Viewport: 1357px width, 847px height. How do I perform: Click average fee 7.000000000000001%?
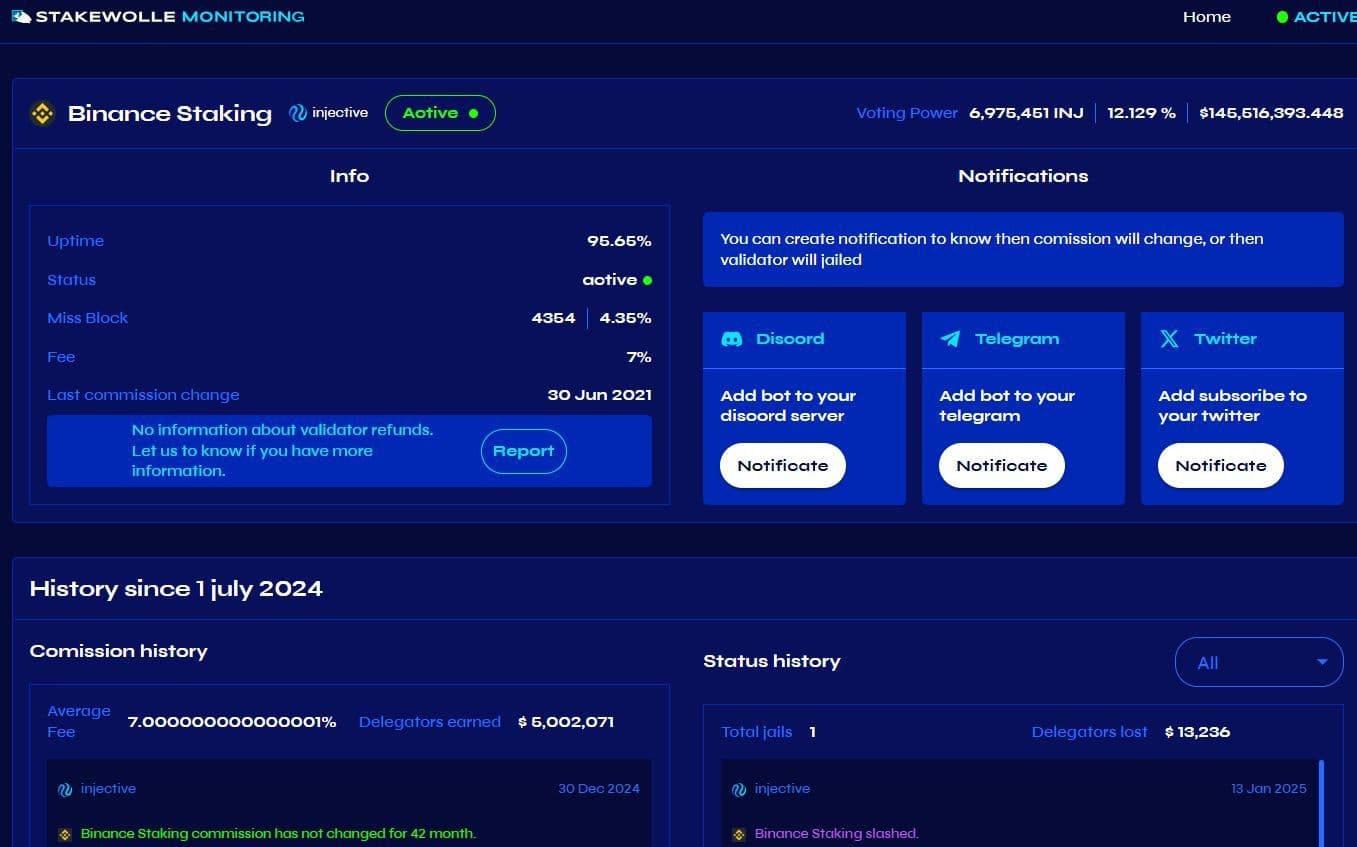tap(232, 722)
